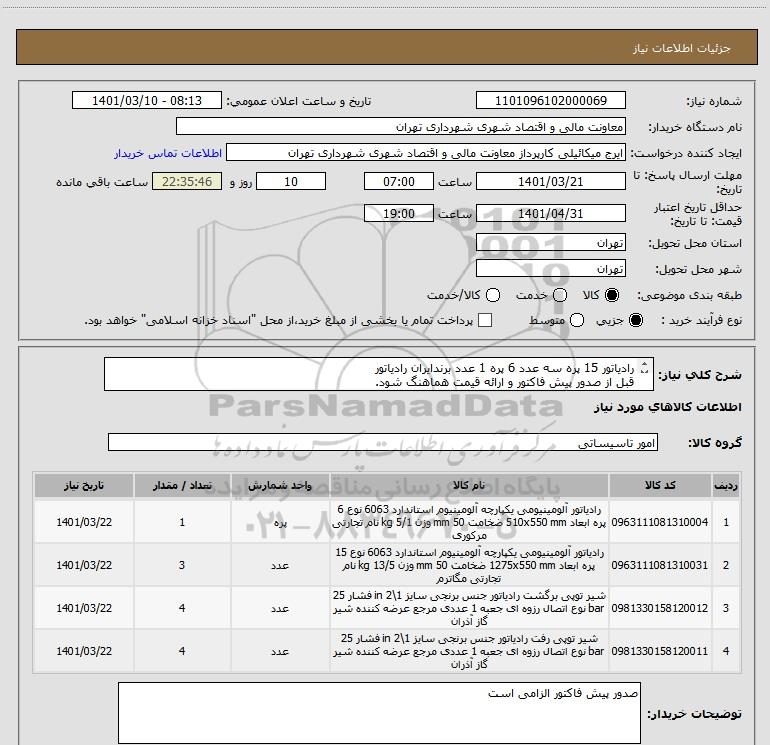This screenshot has height=745, width=770.
Task: Check the اسناد خزانه اسلامی payment checkbox
Action: [x=485, y=320]
